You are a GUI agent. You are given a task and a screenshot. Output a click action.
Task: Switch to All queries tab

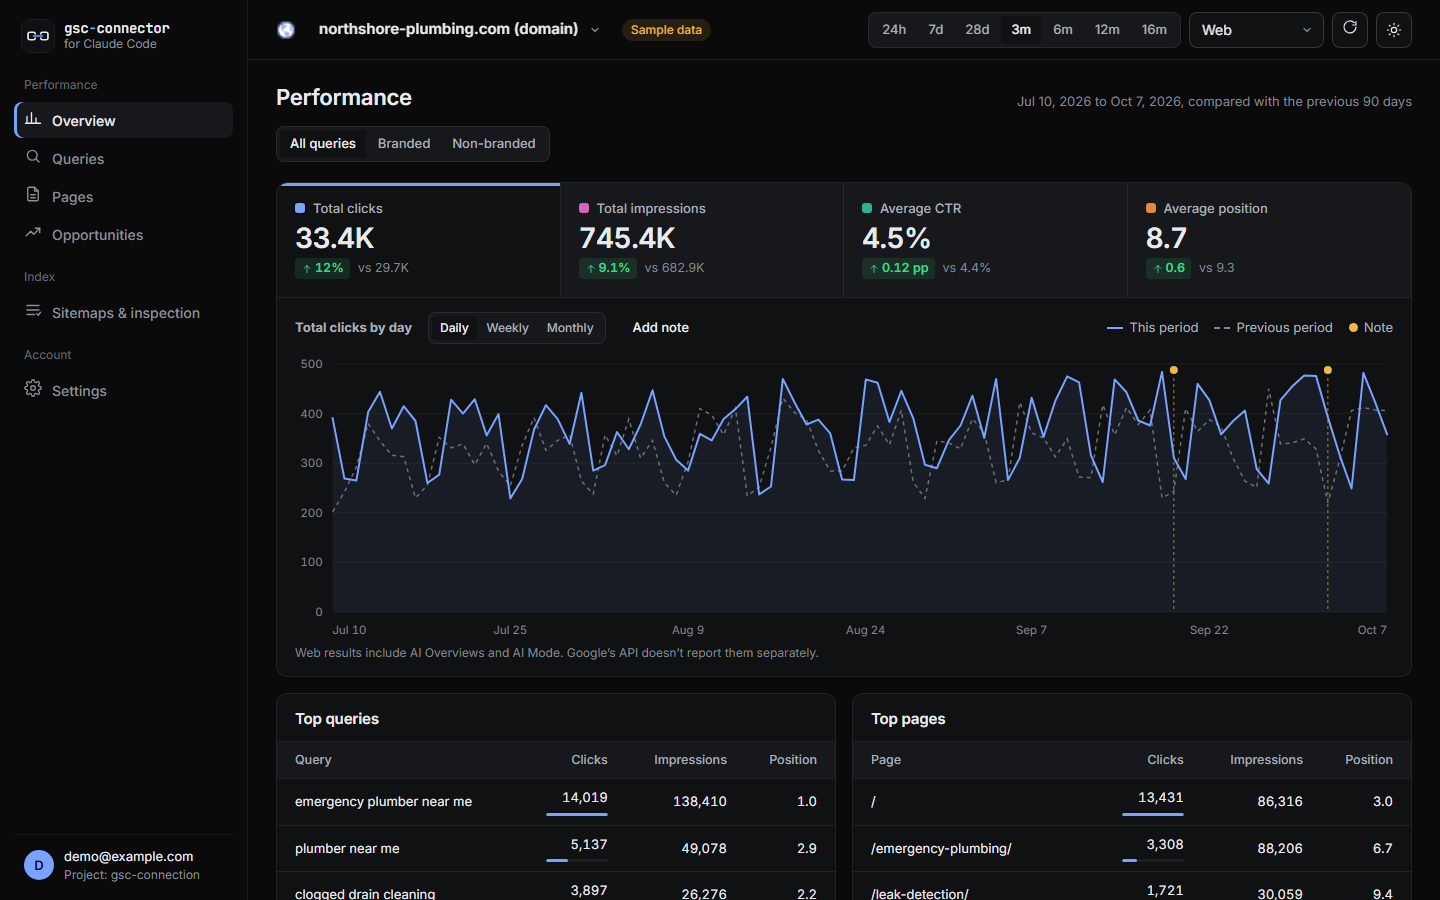pyautogui.click(x=323, y=143)
